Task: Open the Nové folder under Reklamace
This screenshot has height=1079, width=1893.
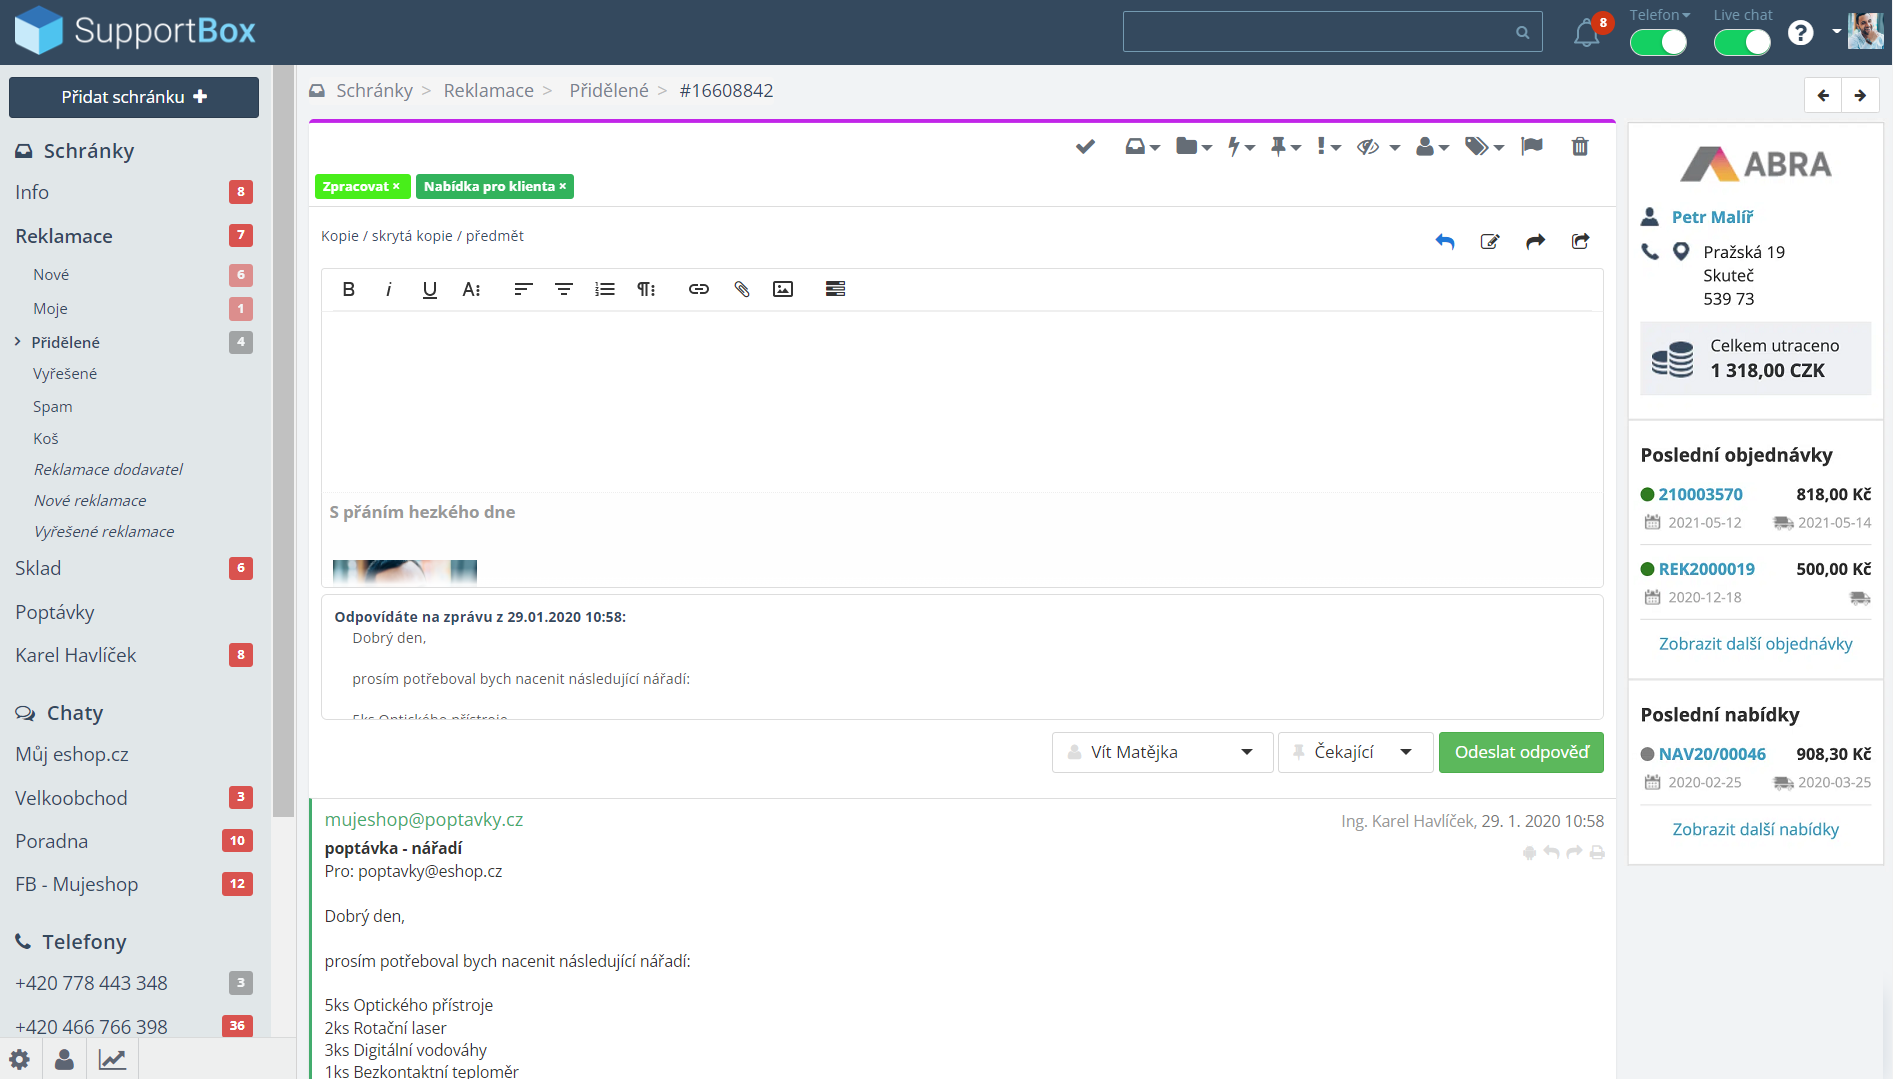Action: click(51, 275)
